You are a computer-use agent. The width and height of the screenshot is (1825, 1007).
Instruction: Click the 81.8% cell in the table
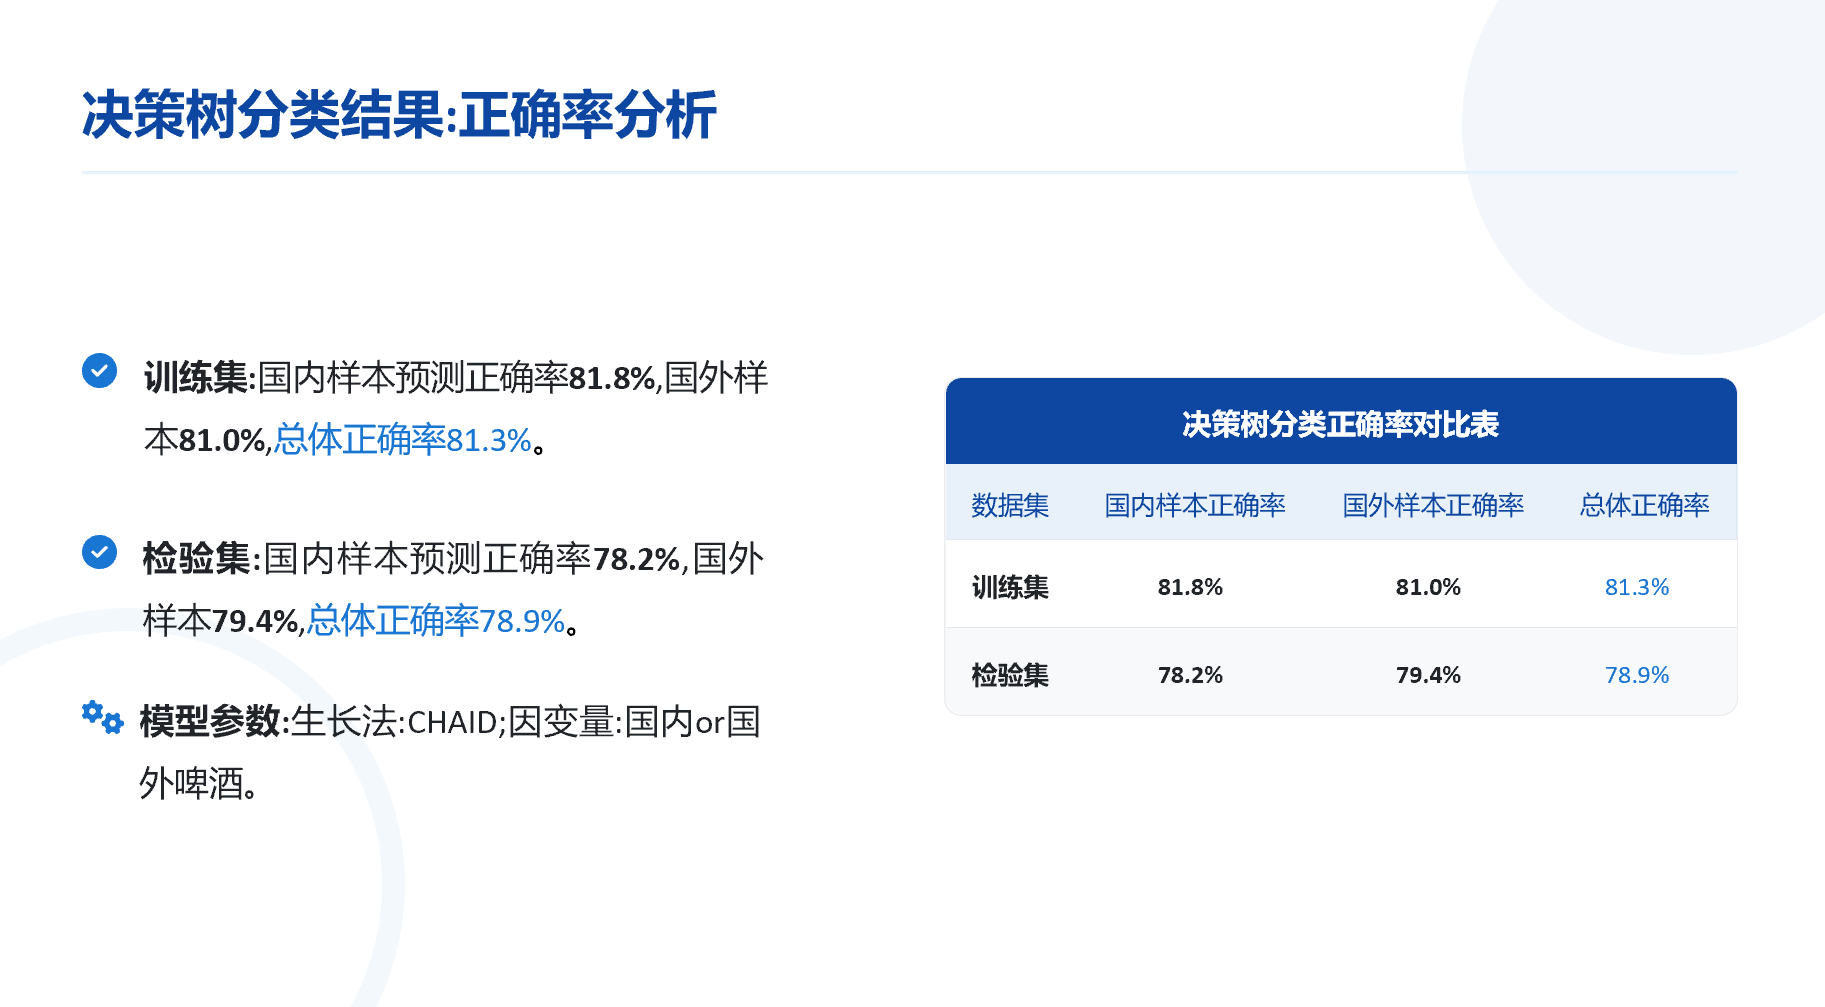1190,587
